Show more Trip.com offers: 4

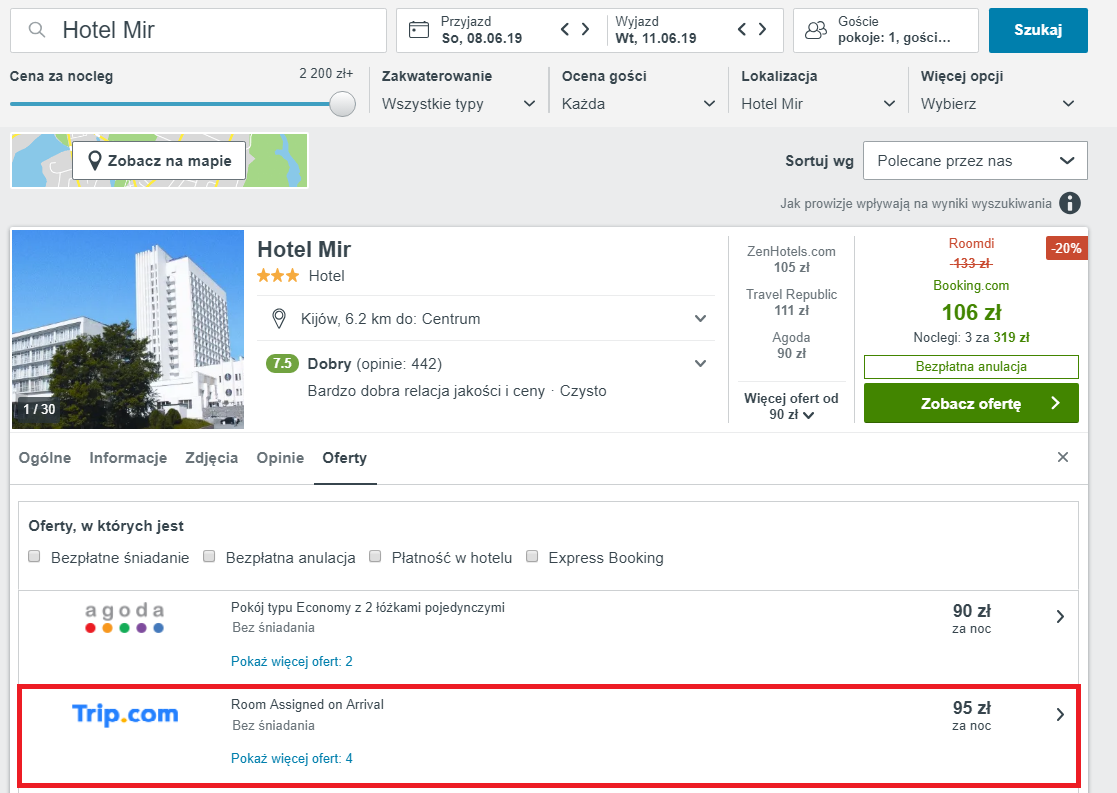tap(291, 758)
